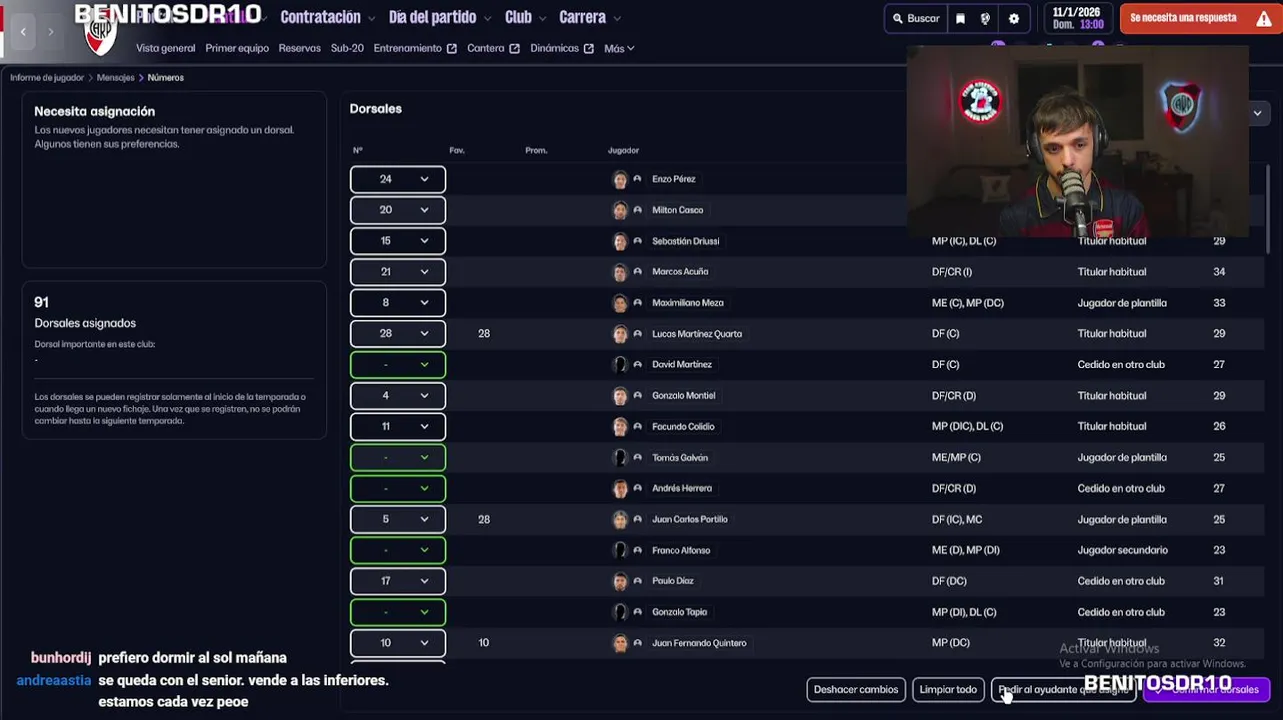Viewport: 1283px width, 720px height.
Task: Open player name Andrés Herrera
Action: pyautogui.click(x=682, y=489)
